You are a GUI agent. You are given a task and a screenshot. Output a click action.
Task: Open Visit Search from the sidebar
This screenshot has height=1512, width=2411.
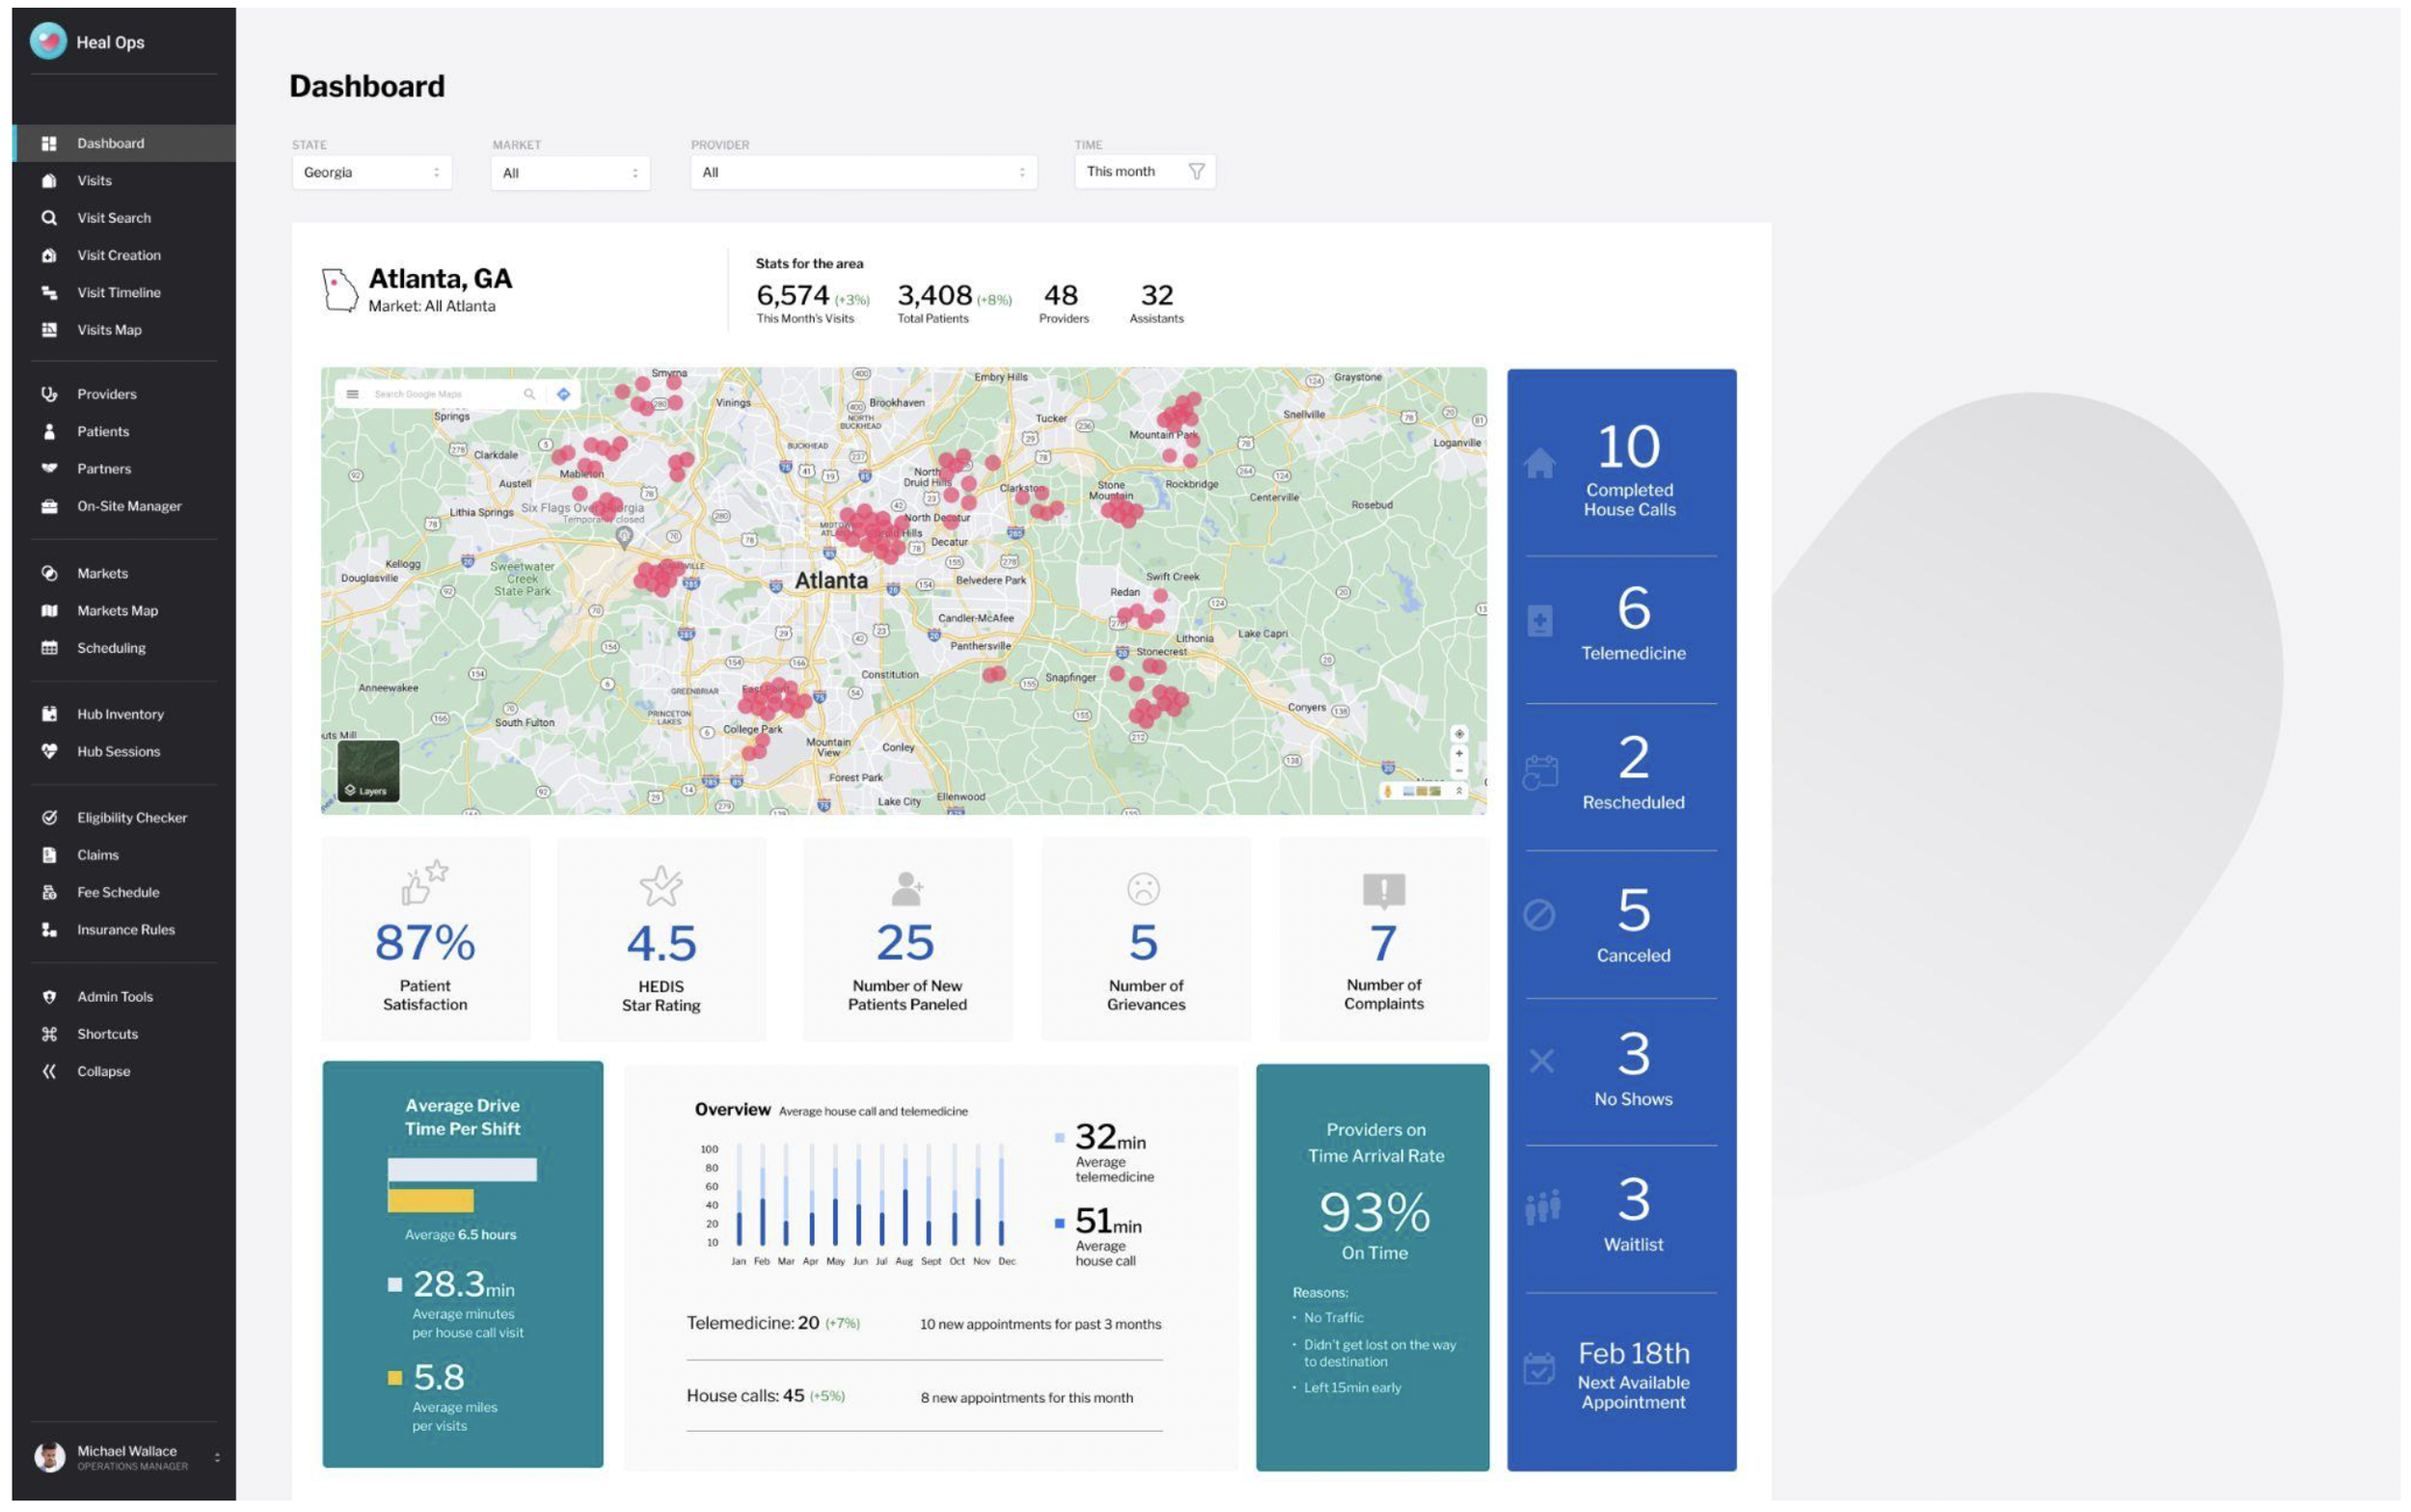pyautogui.click(x=113, y=218)
